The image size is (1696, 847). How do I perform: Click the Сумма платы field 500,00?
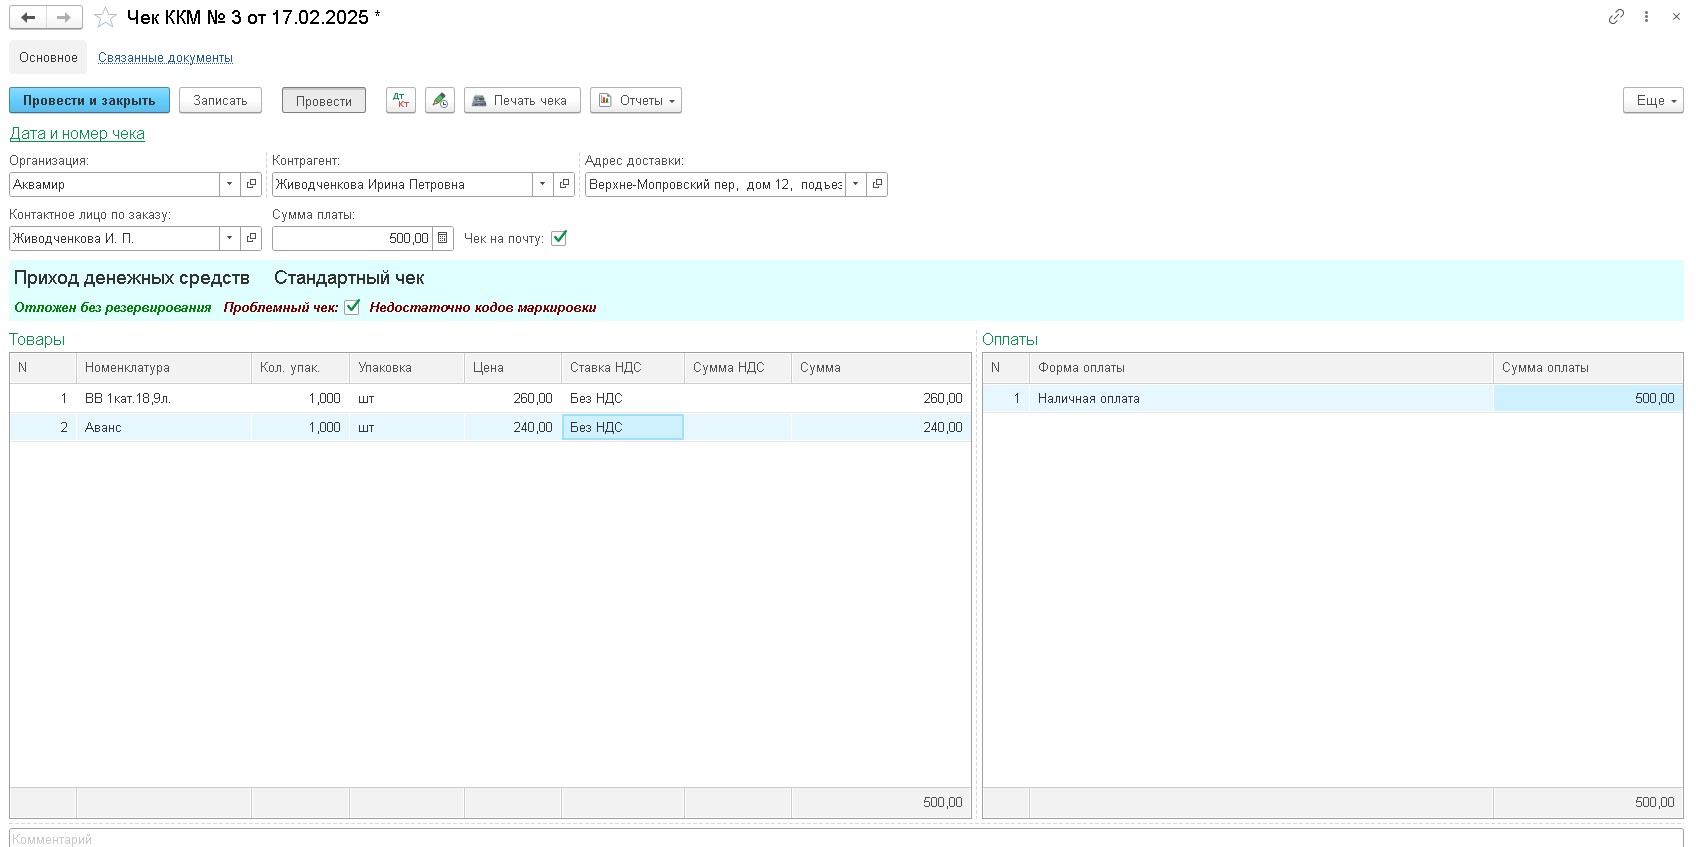pyautogui.click(x=353, y=238)
